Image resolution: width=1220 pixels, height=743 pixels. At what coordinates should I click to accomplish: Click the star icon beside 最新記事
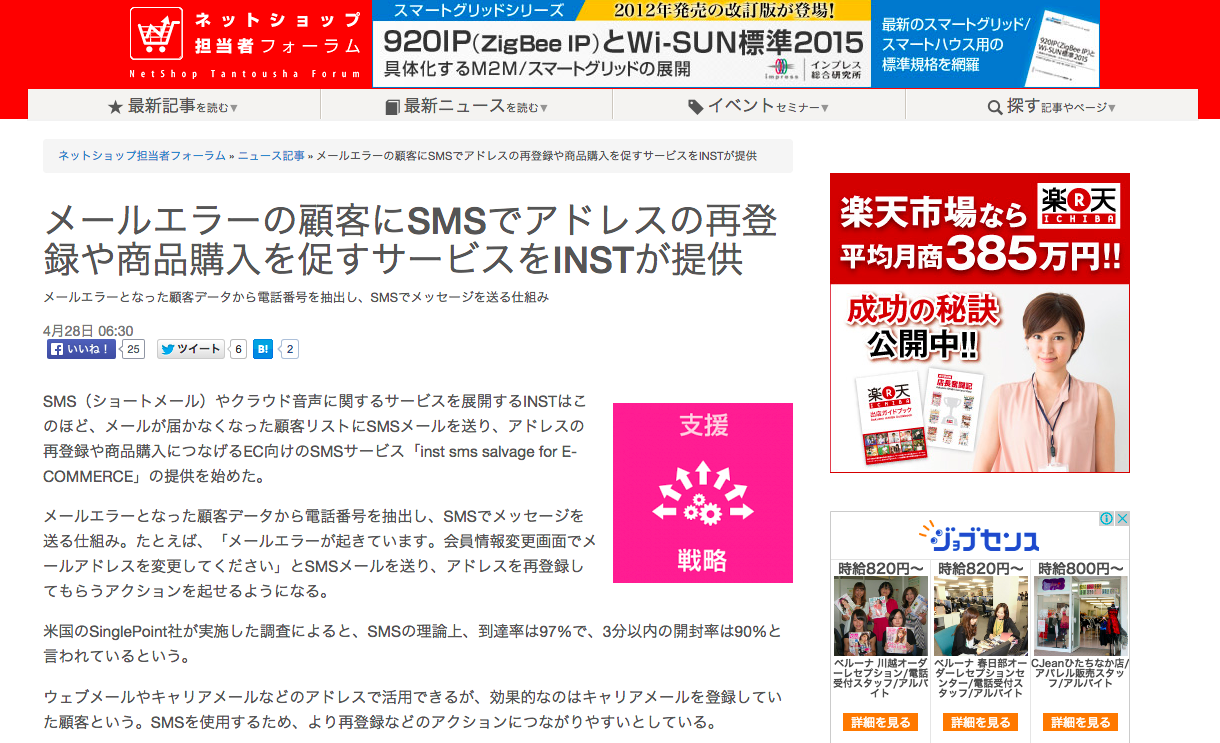tap(115, 107)
